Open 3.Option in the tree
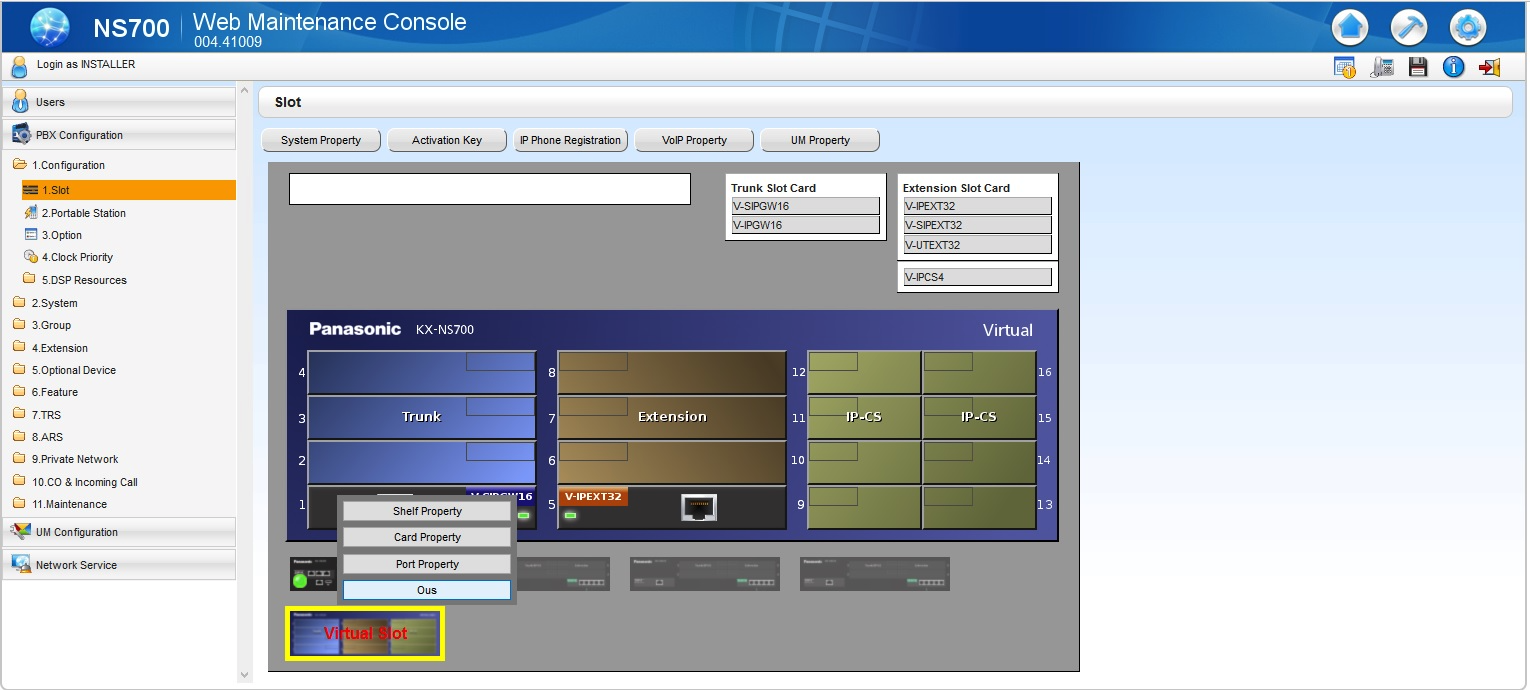 (62, 235)
